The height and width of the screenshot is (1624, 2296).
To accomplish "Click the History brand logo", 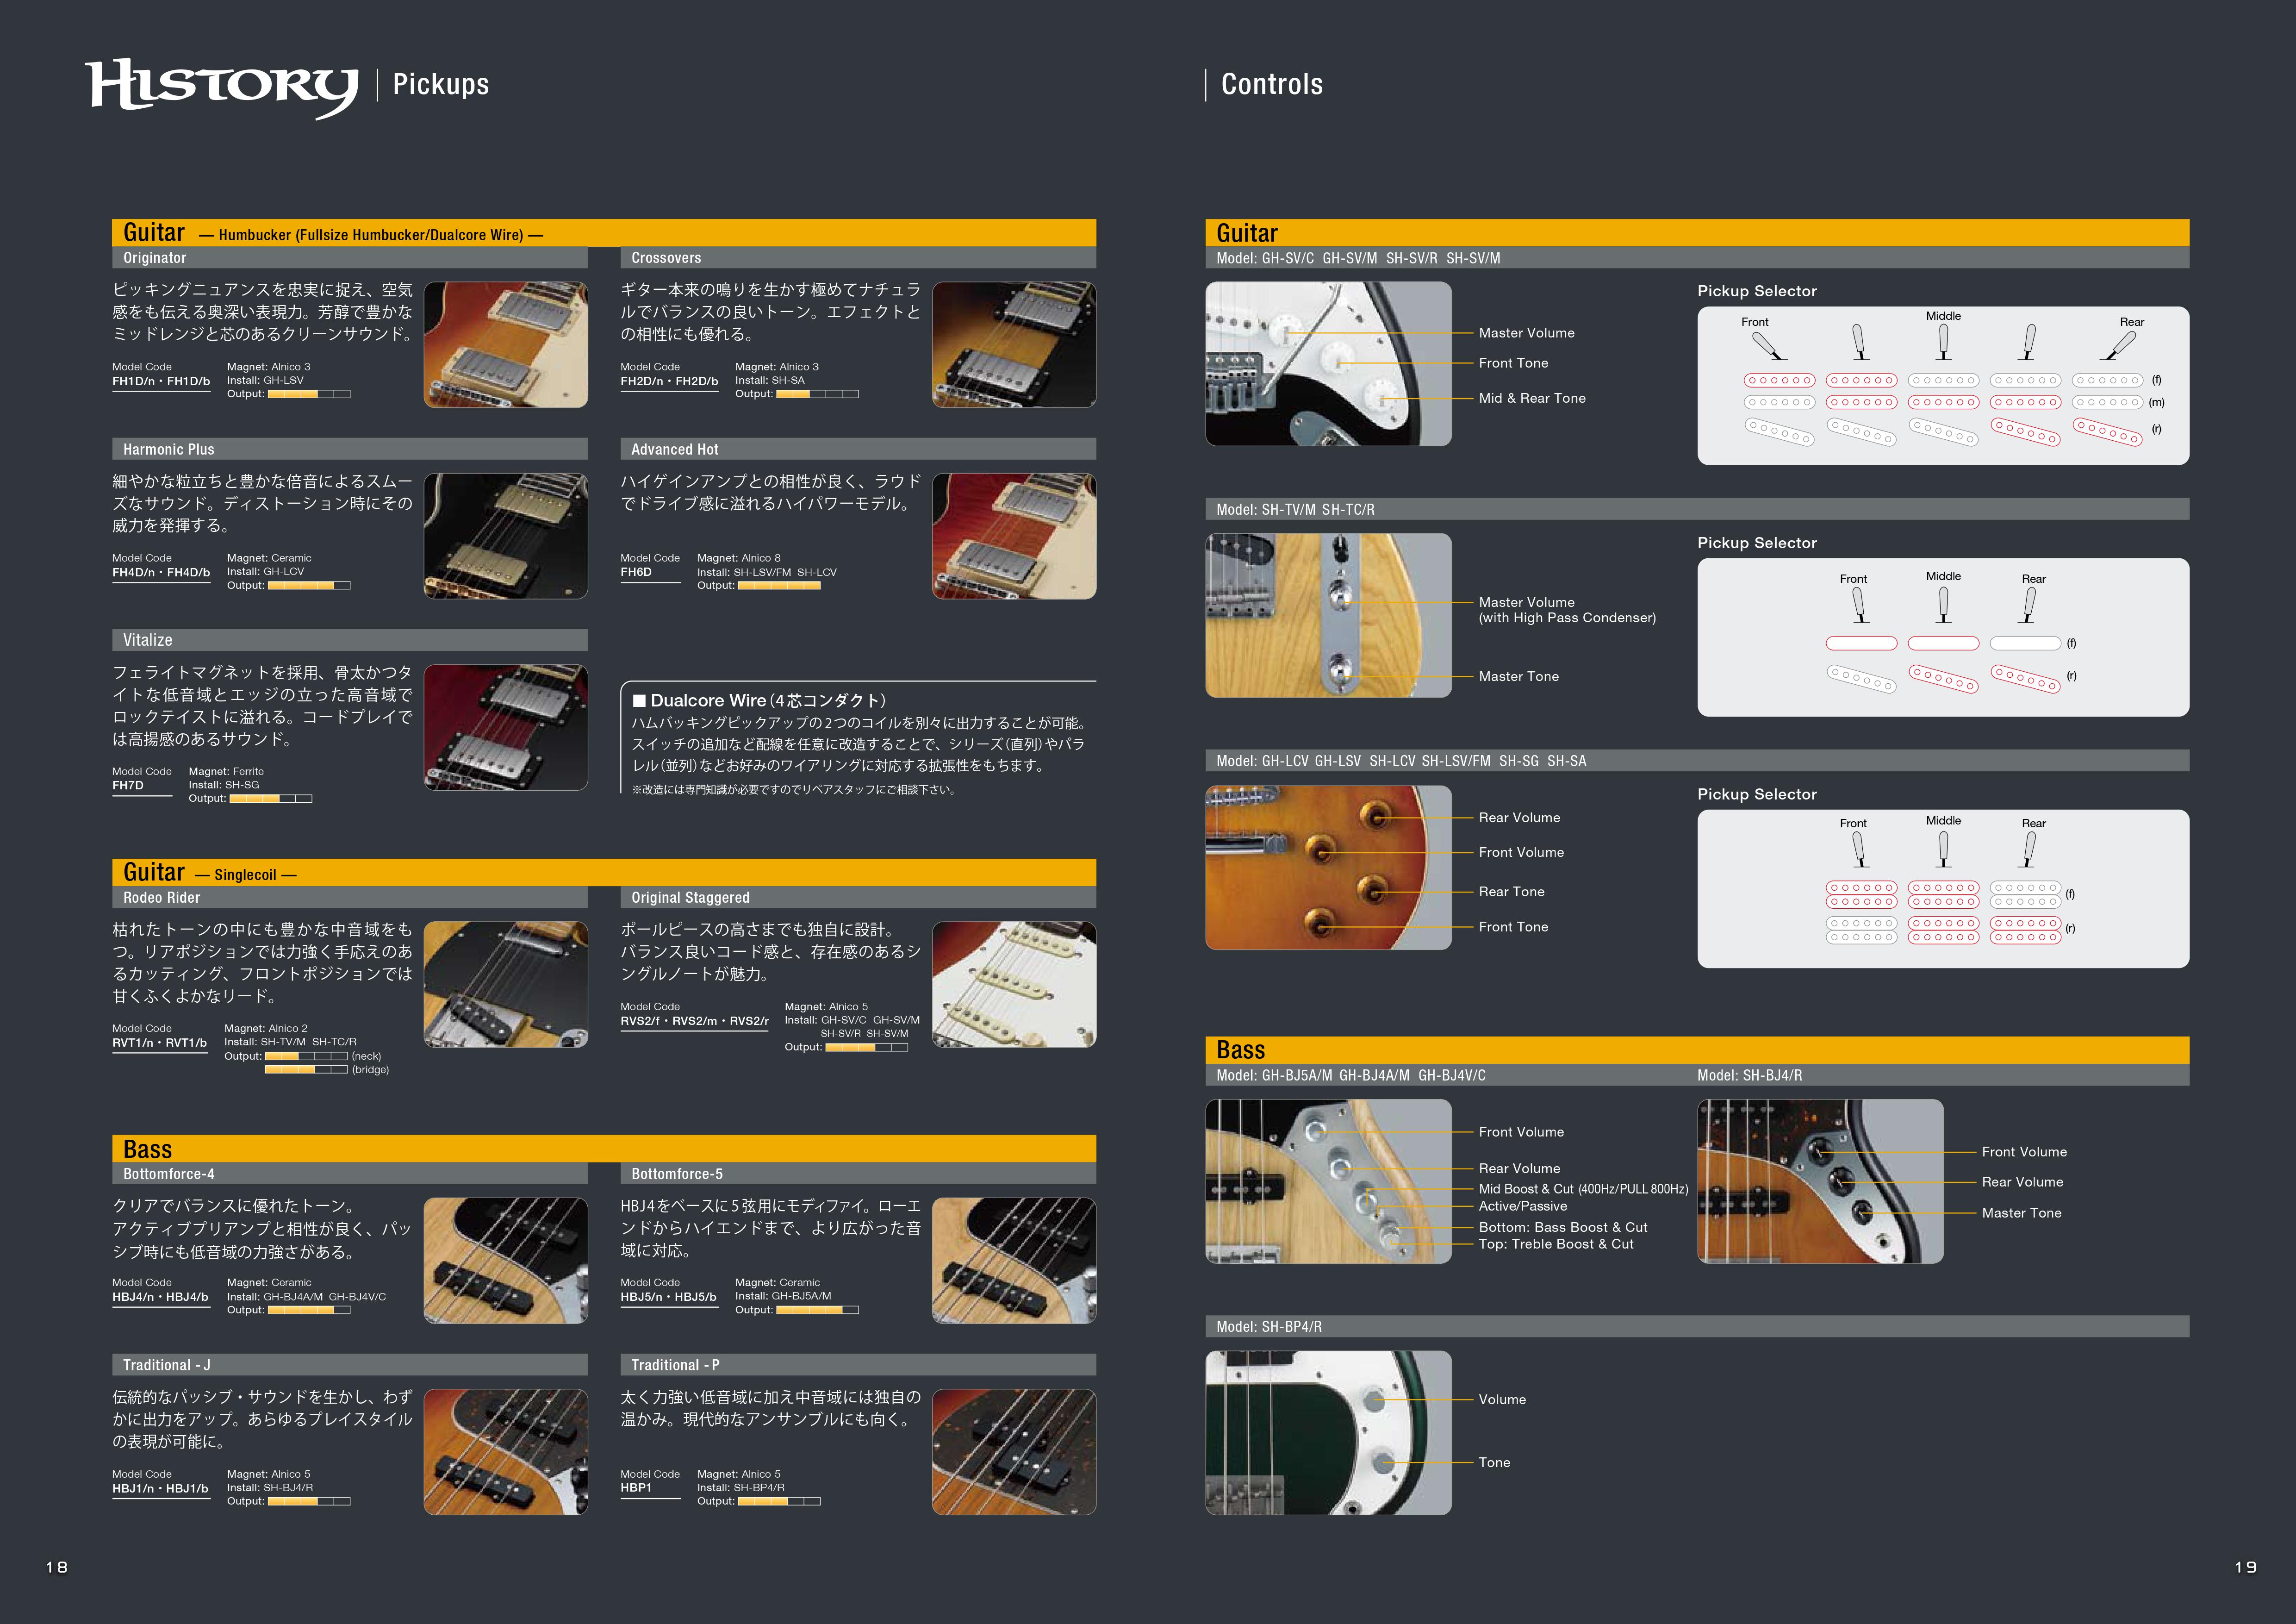I will (221, 88).
